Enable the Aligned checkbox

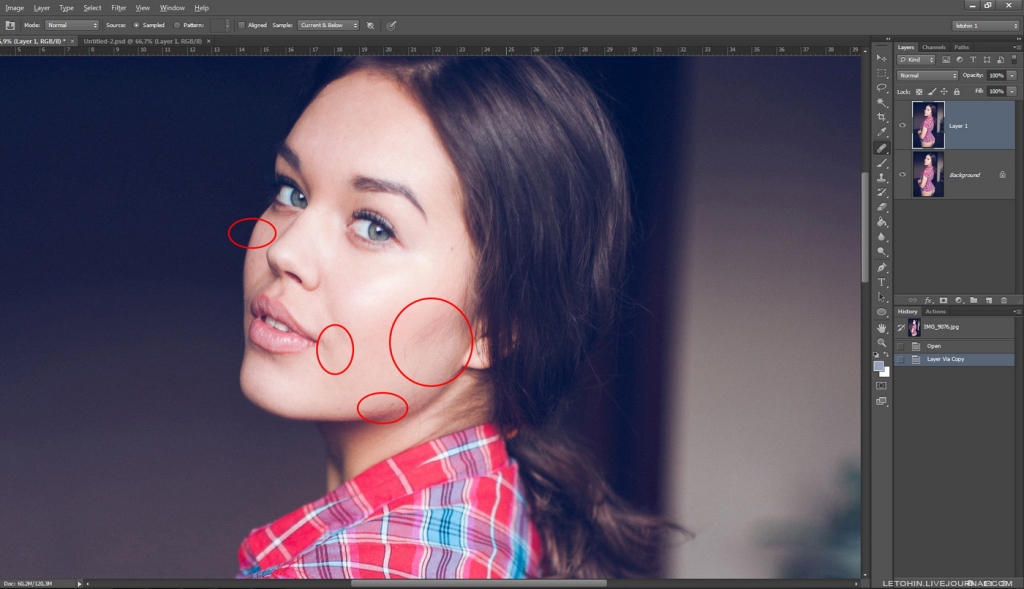(241, 25)
